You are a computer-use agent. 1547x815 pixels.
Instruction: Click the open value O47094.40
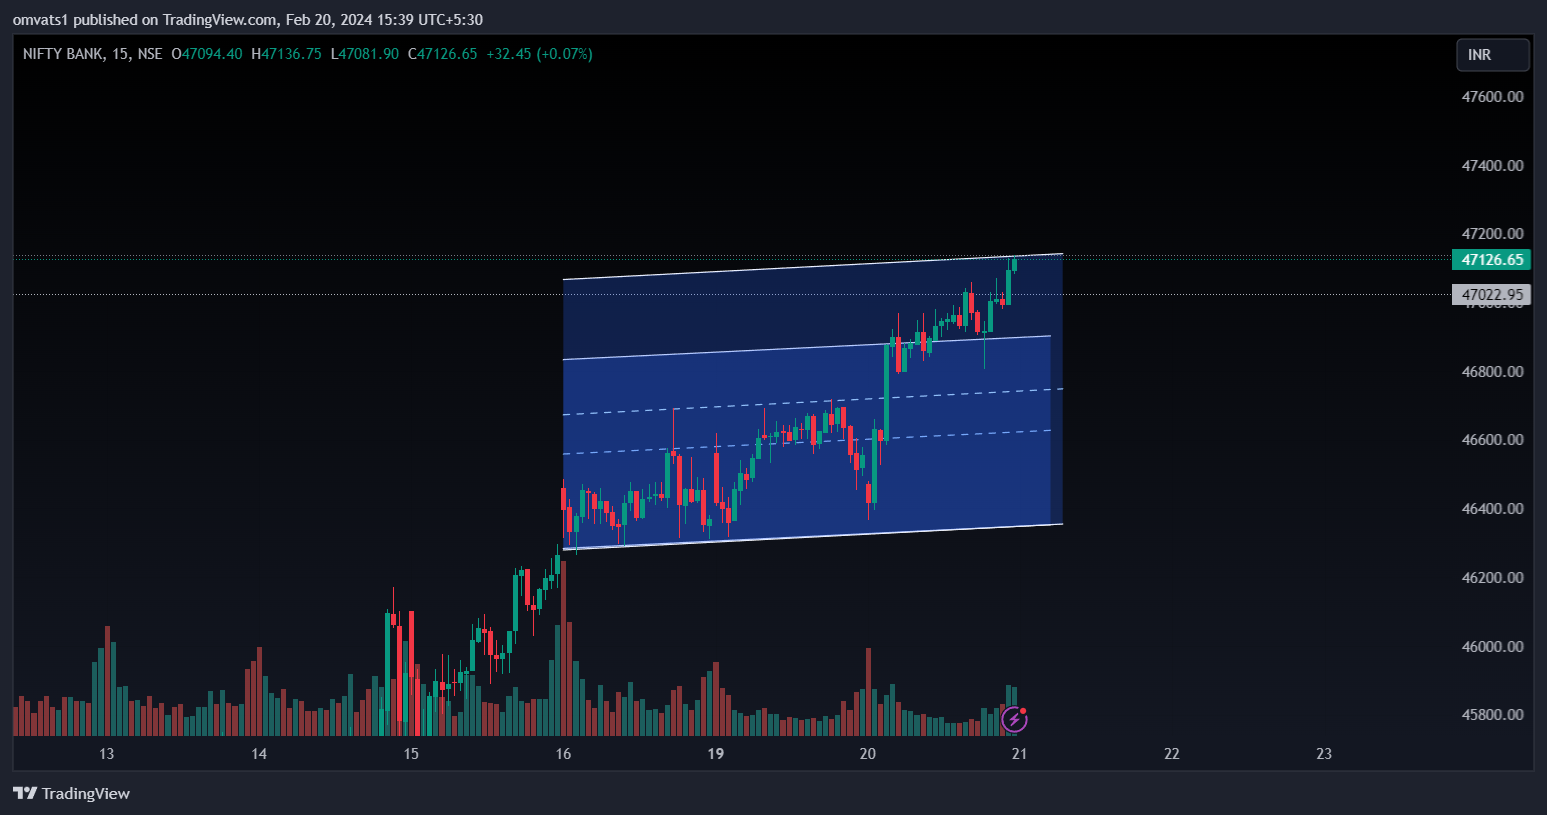pyautogui.click(x=207, y=54)
